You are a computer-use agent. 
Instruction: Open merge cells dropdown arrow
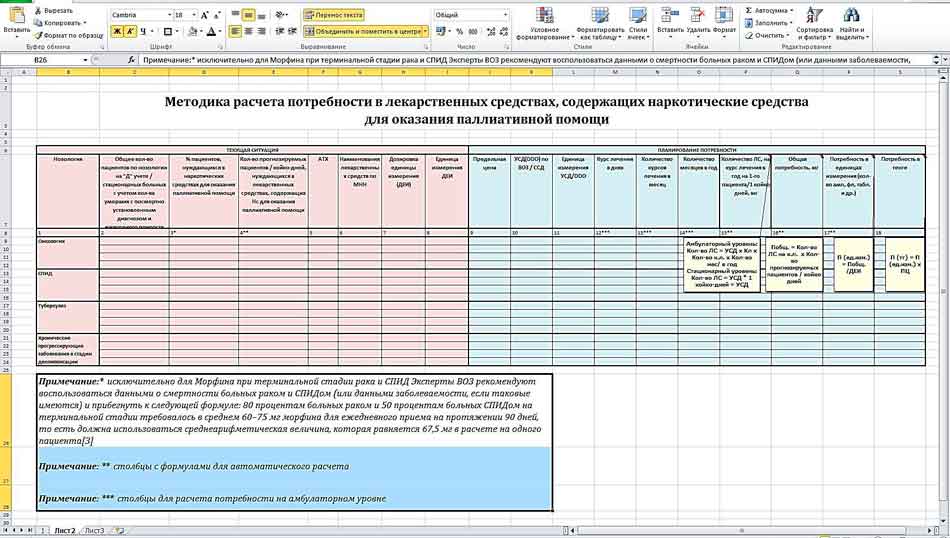point(425,31)
